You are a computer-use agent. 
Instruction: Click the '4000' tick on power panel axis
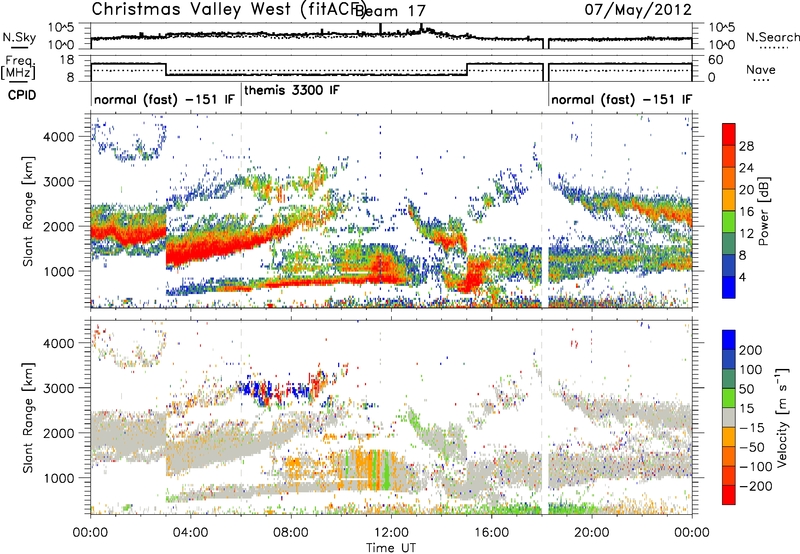point(58,137)
